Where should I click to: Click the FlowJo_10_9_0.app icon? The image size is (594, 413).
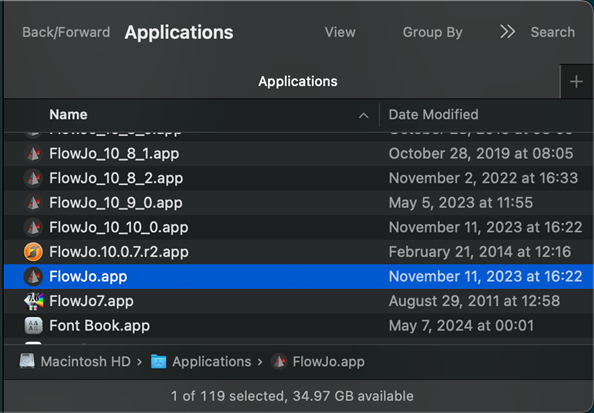[x=33, y=203]
